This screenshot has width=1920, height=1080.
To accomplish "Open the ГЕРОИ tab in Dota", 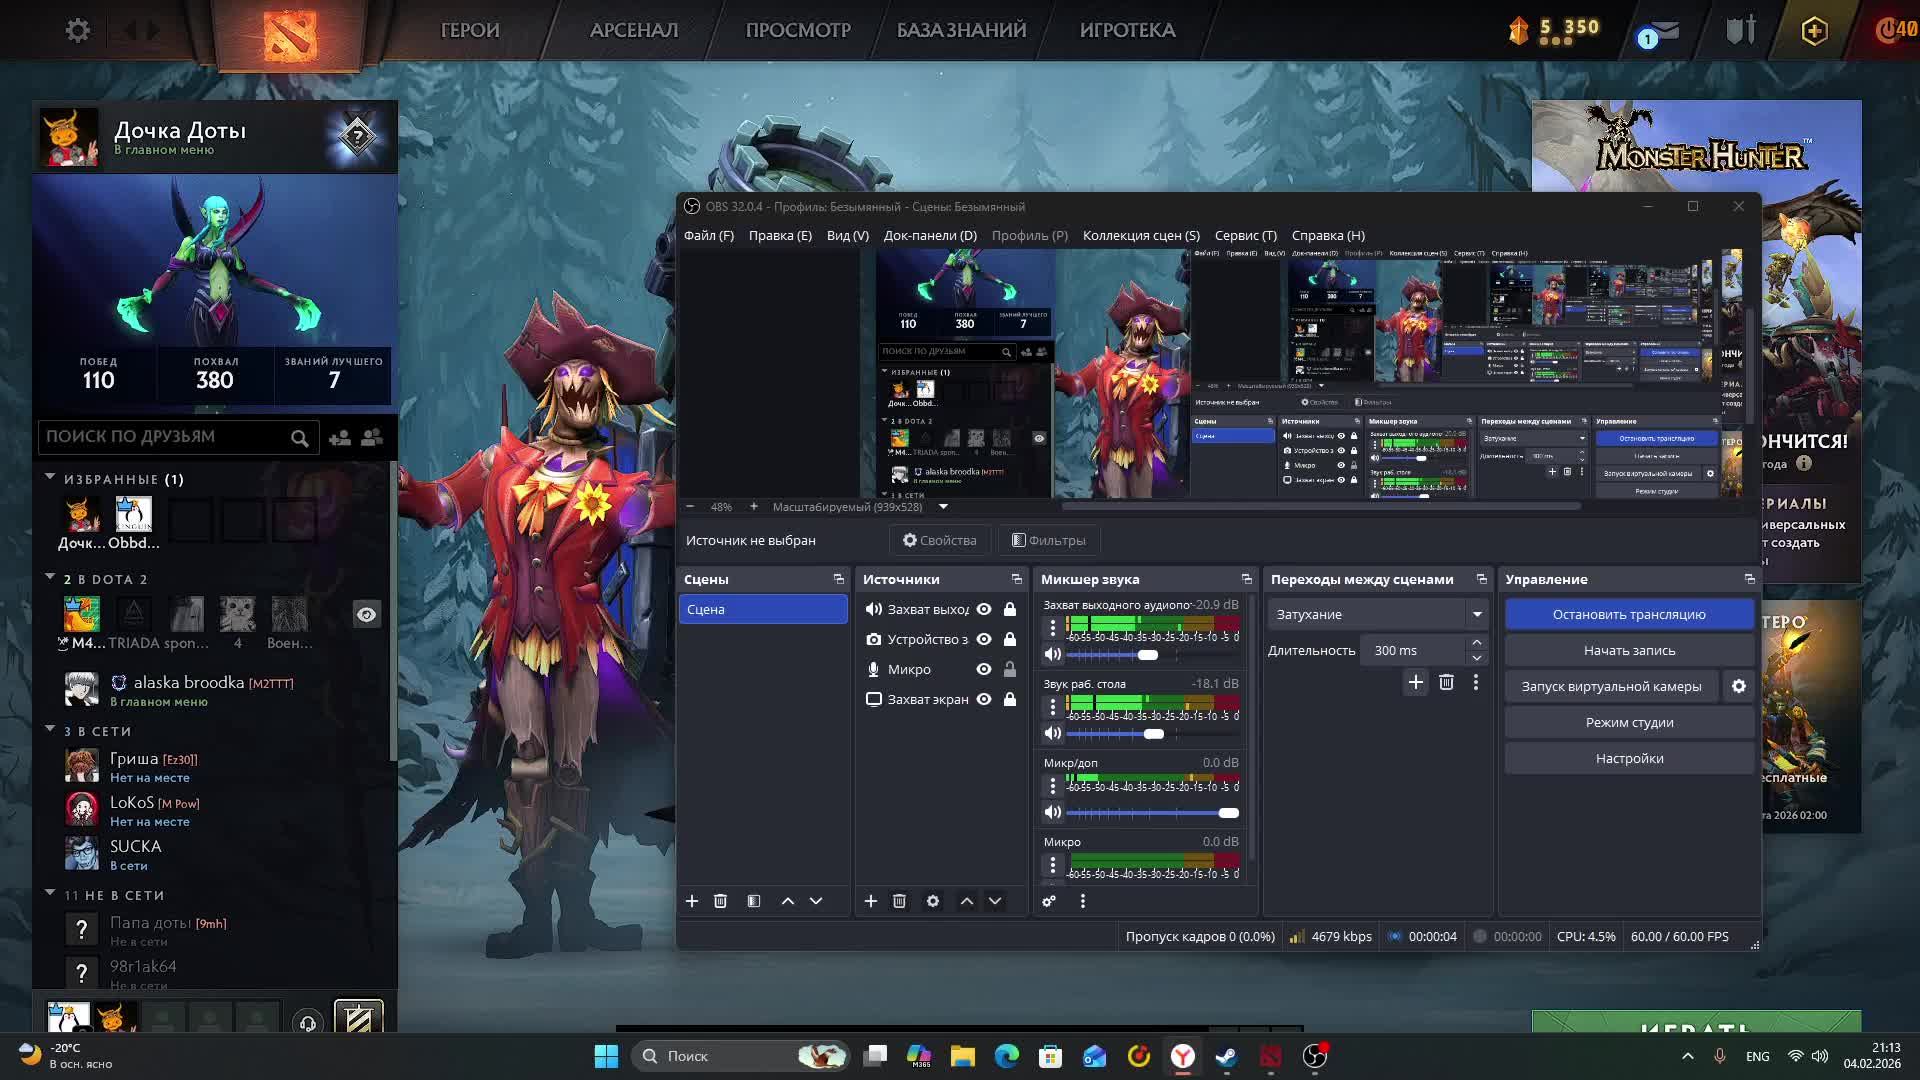I will 470,30.
